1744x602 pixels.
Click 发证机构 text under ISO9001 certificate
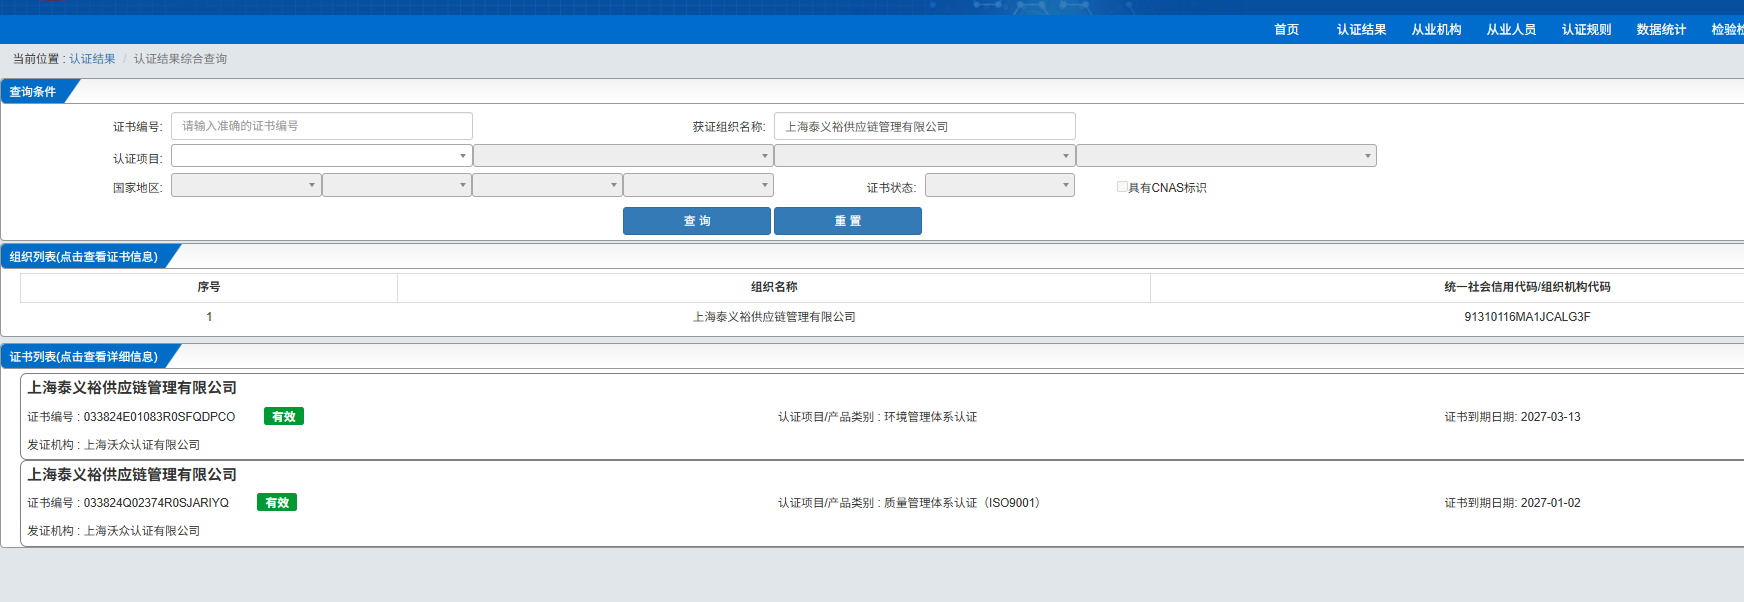[114, 531]
